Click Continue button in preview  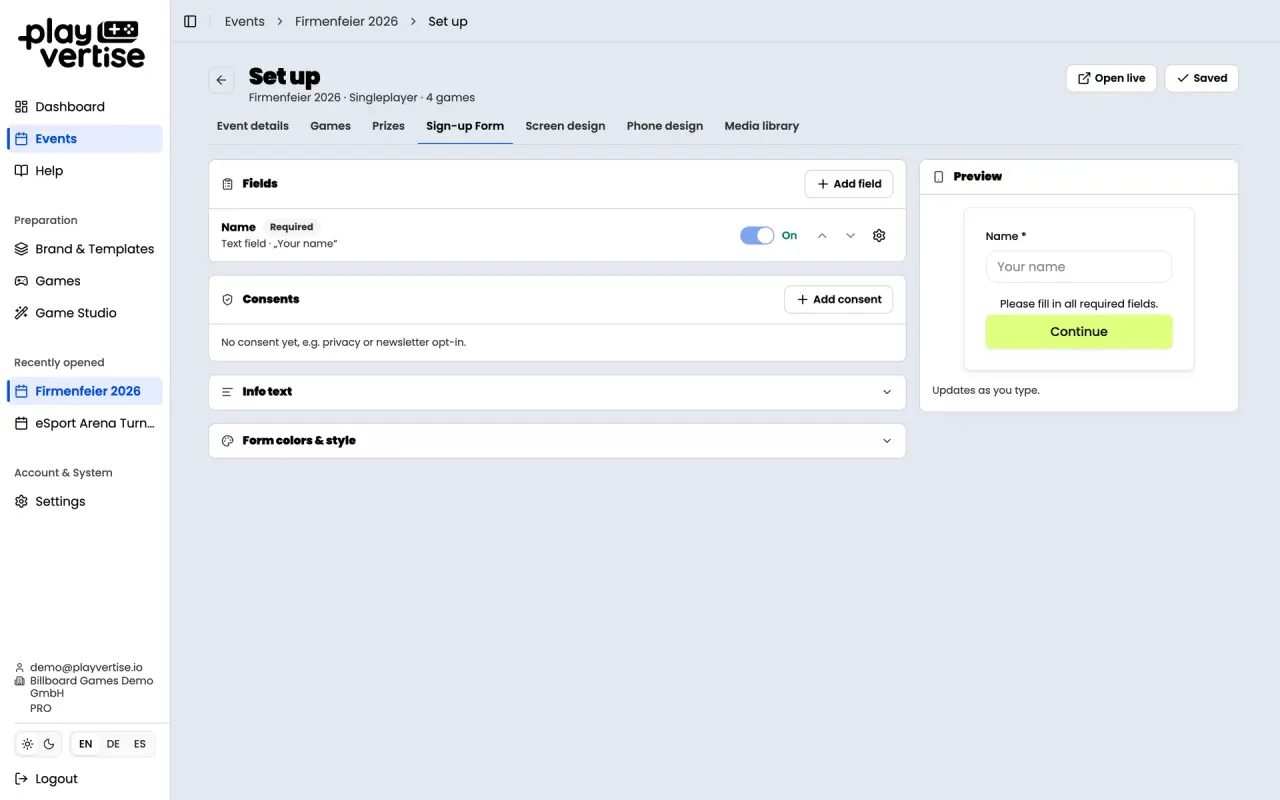(x=1079, y=332)
